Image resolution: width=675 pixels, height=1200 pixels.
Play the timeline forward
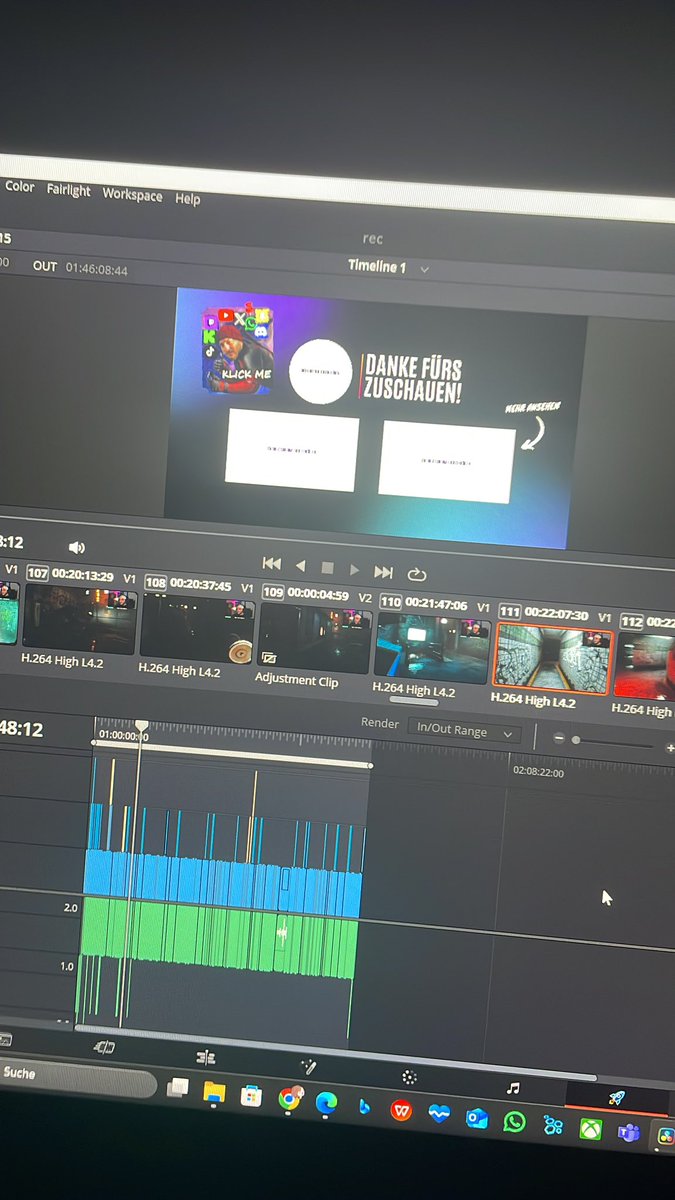coord(354,569)
